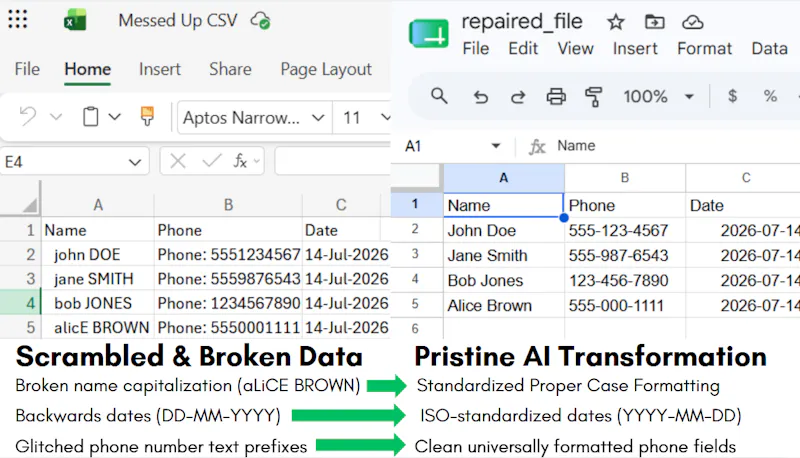Select column B header in Excel

[x=228, y=205]
